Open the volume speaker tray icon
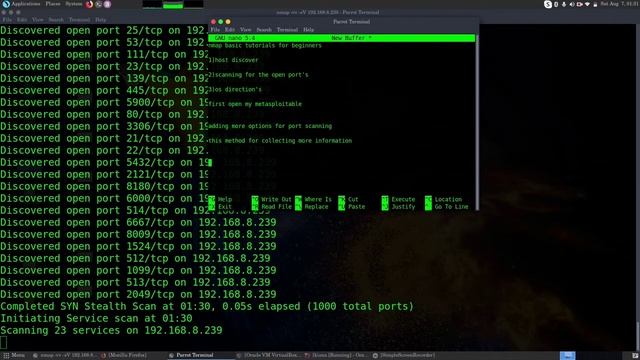The height and width of the screenshot is (360, 640). 571,4
